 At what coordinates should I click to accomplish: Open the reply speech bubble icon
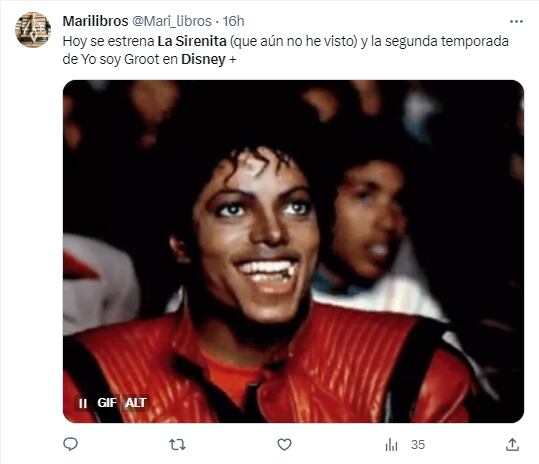tap(70, 444)
